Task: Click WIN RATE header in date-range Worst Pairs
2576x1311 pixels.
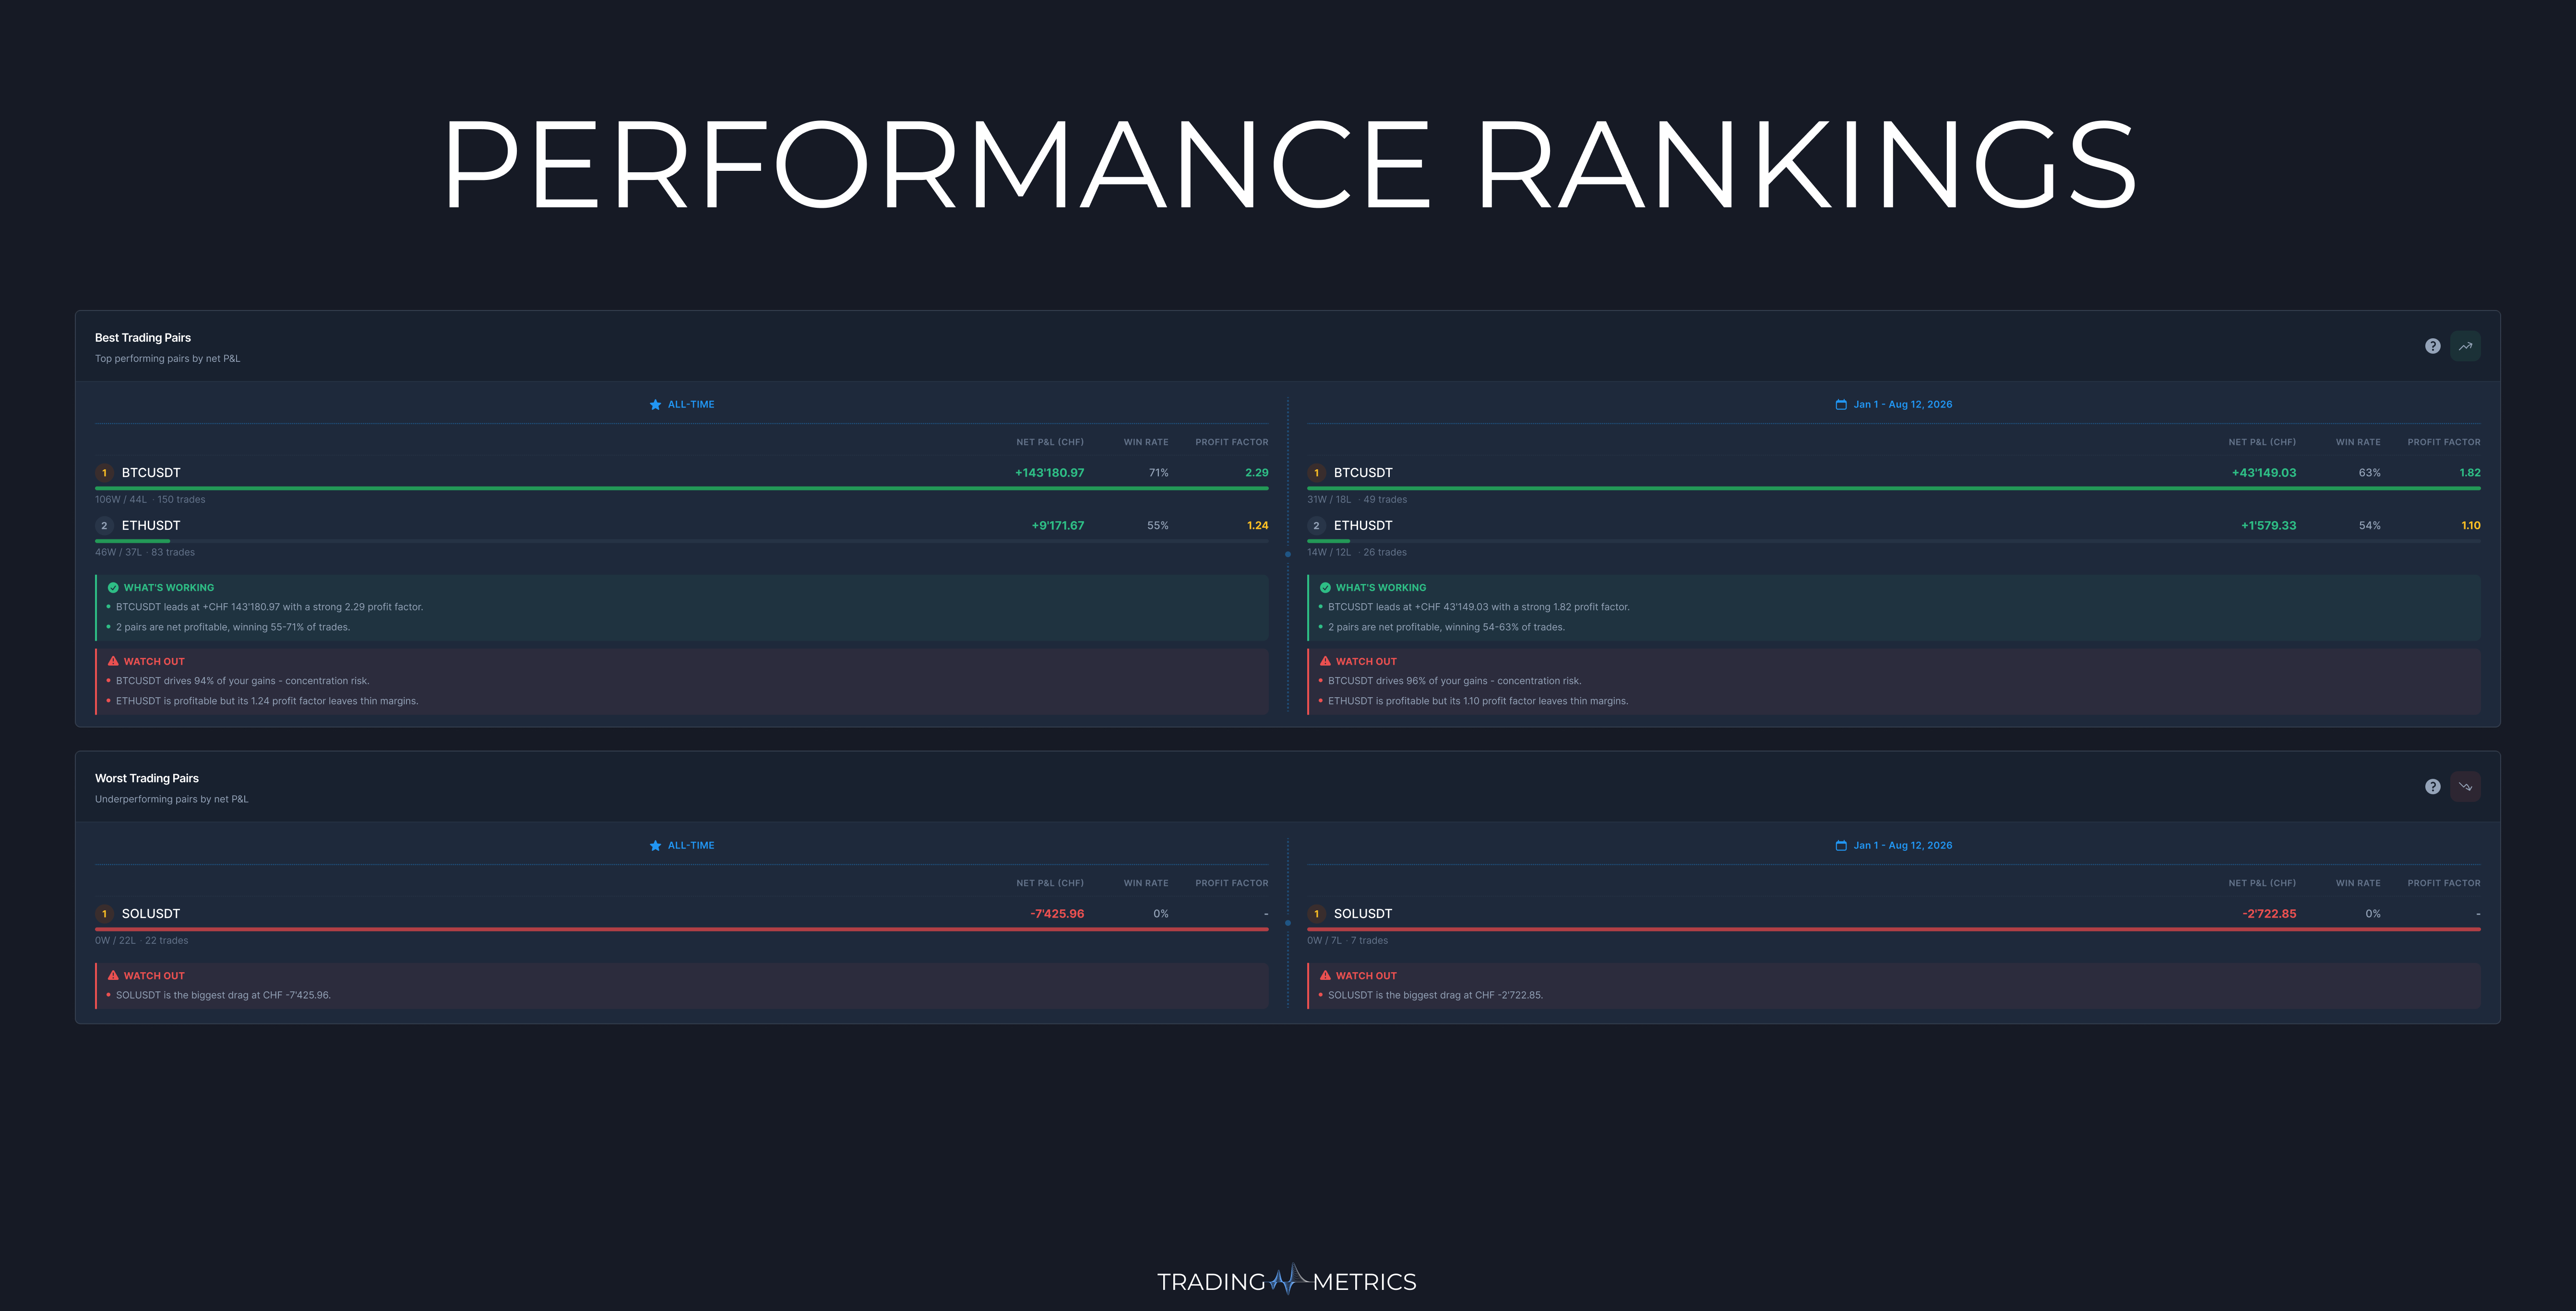Action: tap(2358, 883)
